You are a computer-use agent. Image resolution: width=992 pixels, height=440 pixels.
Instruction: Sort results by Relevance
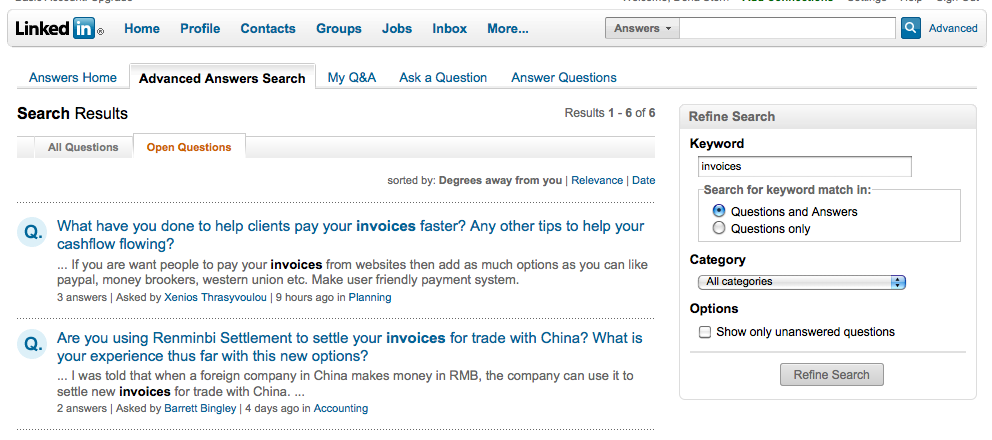point(597,180)
